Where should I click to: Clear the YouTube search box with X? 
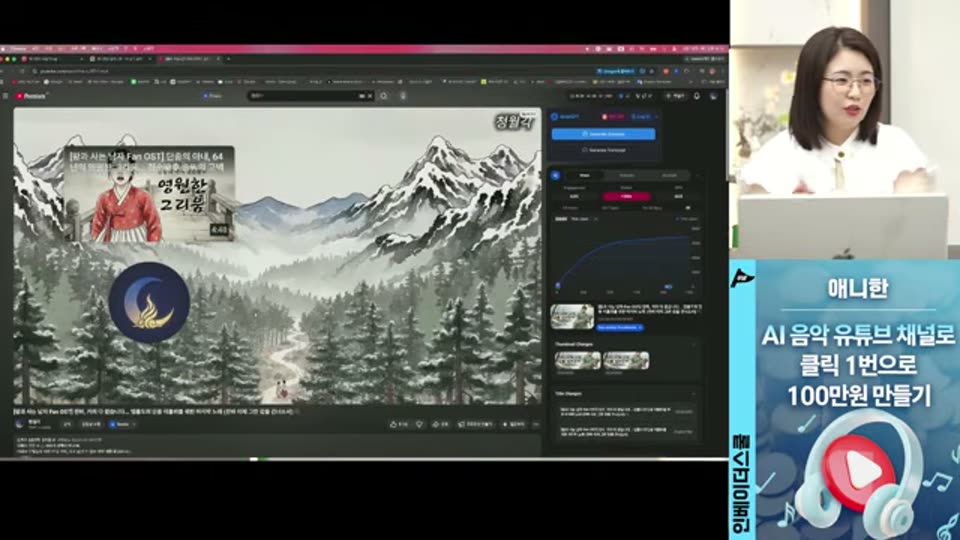pyautogui.click(x=370, y=96)
